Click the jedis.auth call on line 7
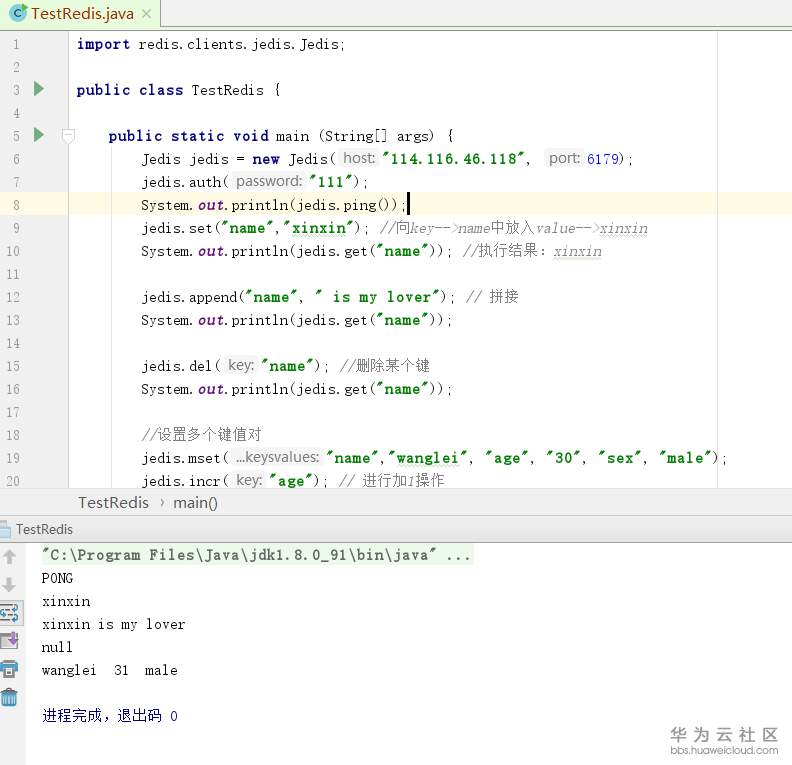 [255, 182]
